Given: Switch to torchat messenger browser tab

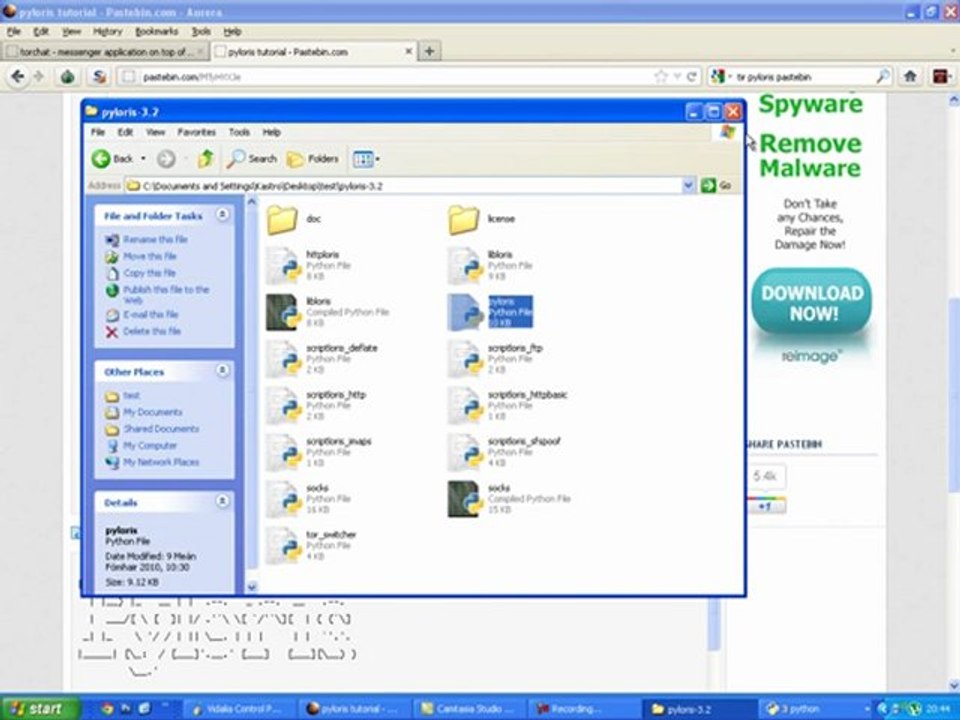Looking at the screenshot, I should (x=105, y=52).
